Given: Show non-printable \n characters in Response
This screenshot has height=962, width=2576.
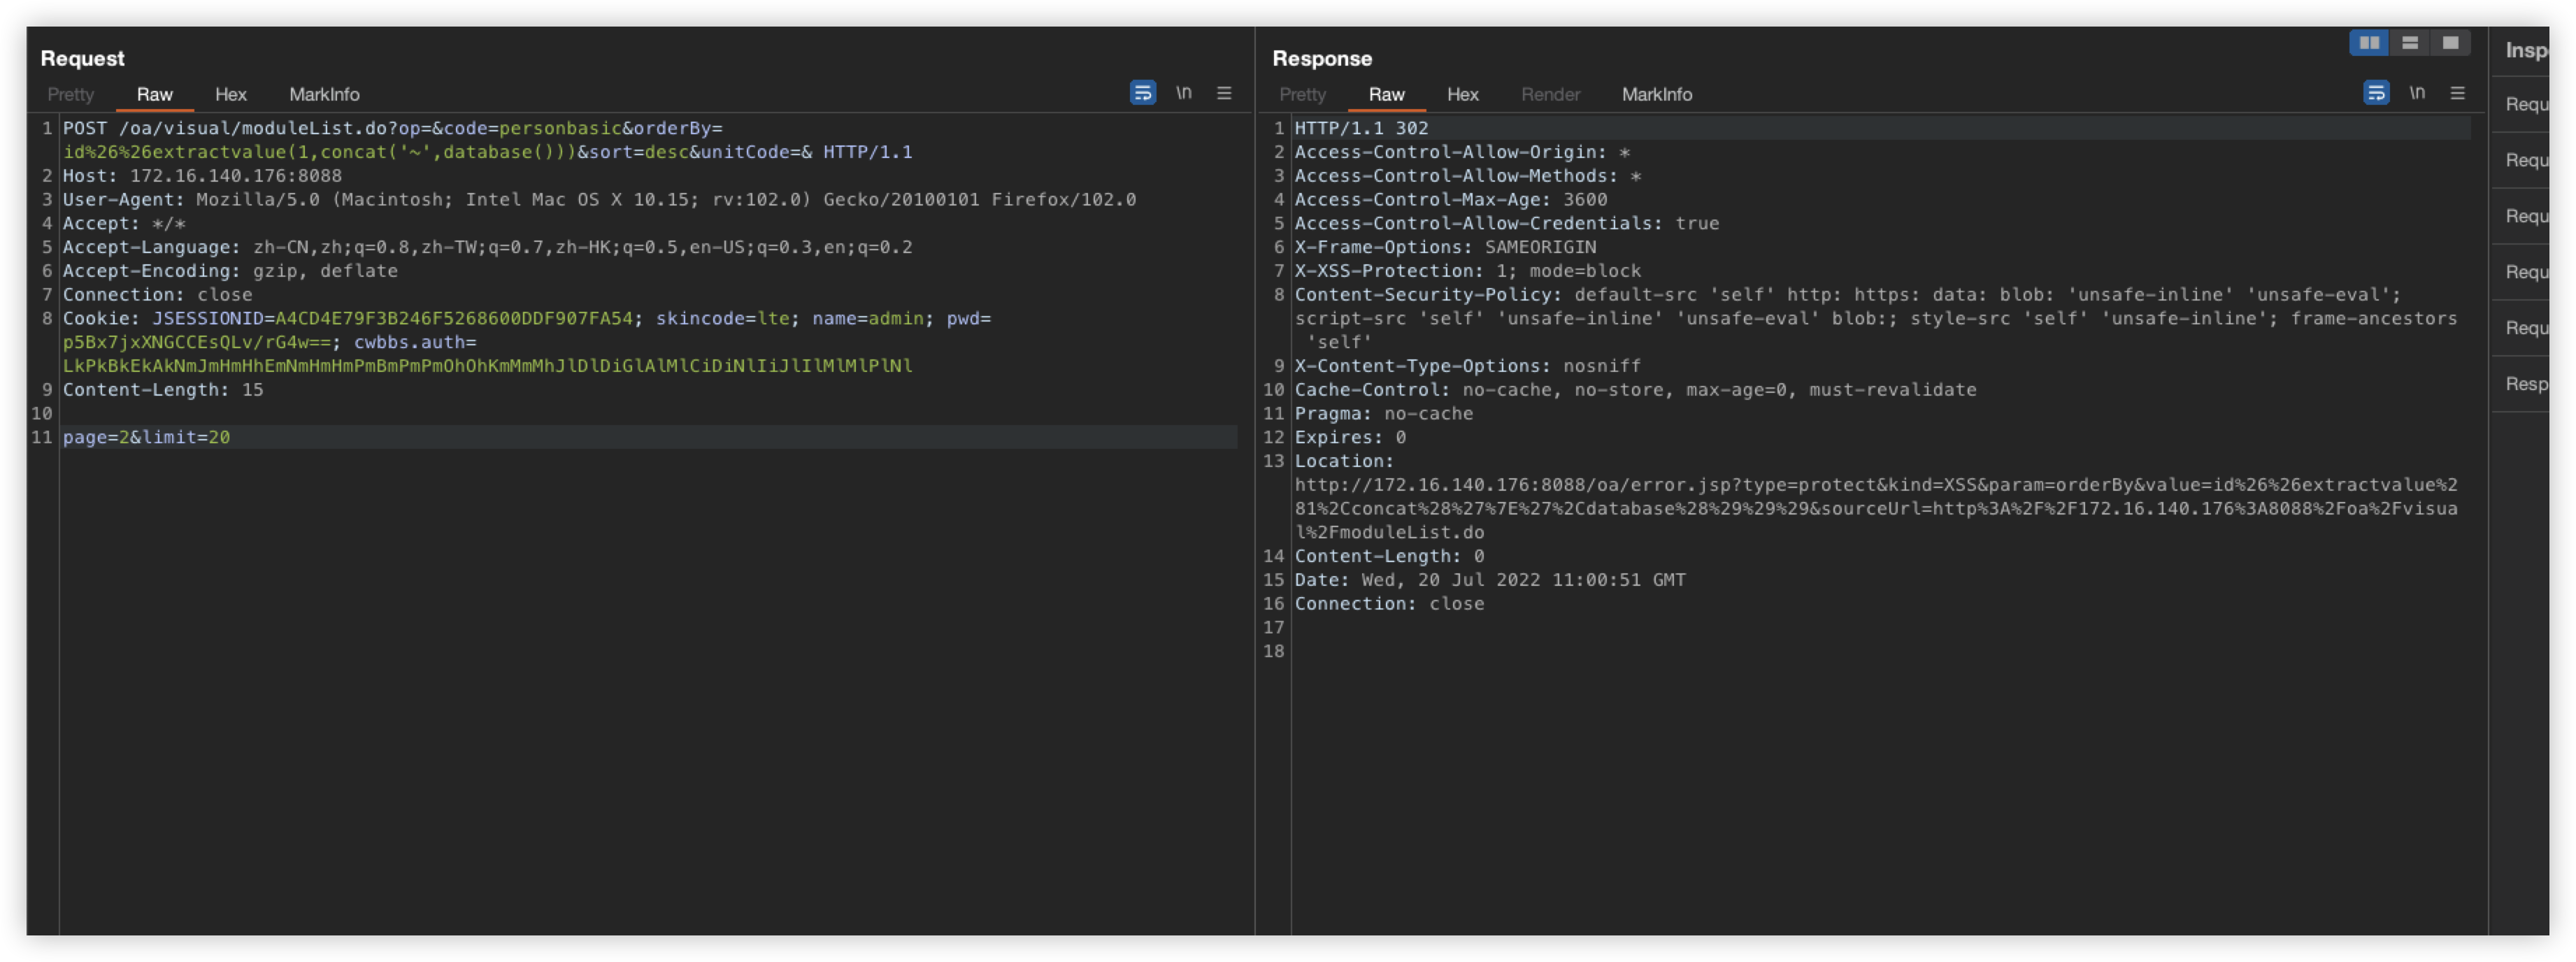Looking at the screenshot, I should coord(2417,93).
